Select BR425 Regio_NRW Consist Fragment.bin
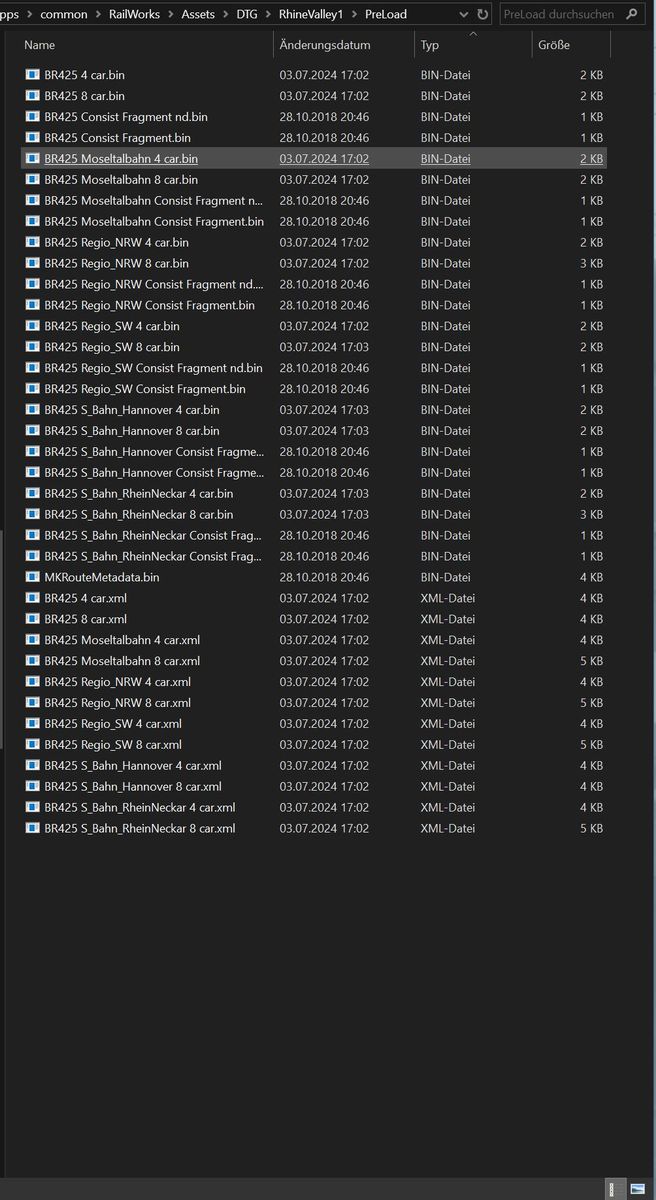 point(313,305)
